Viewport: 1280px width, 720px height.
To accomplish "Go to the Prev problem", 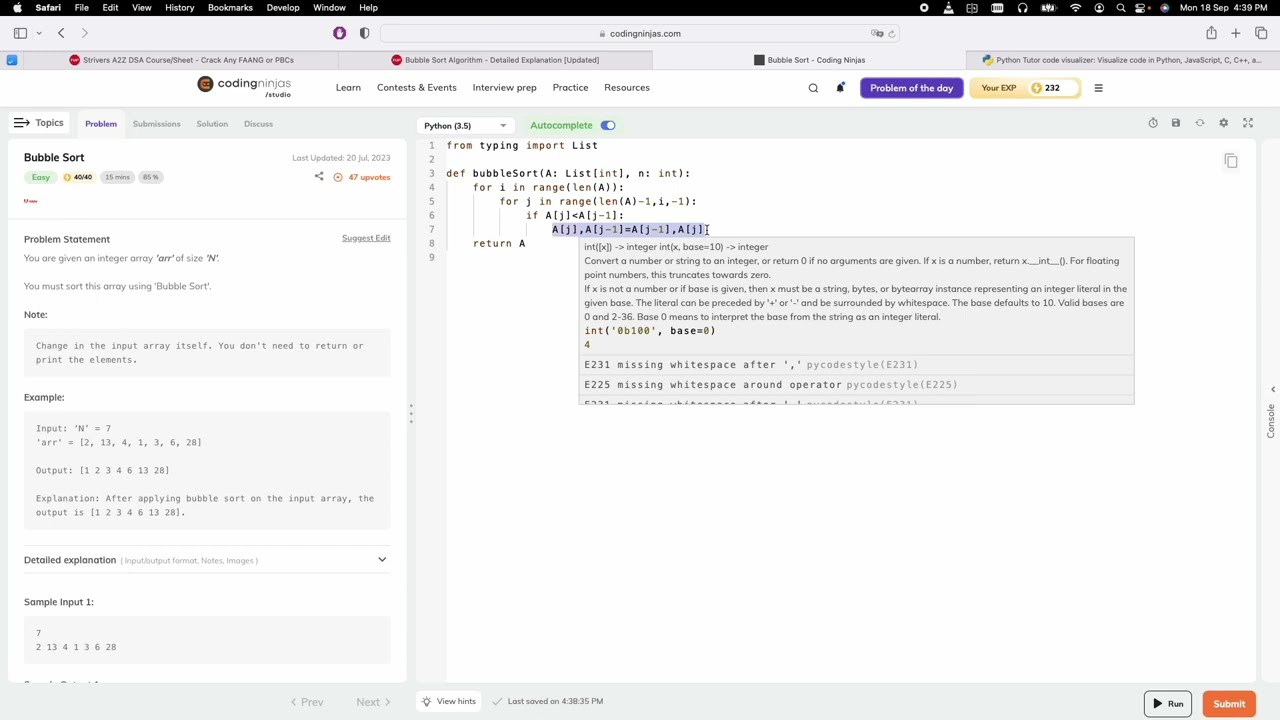I will click(307, 702).
